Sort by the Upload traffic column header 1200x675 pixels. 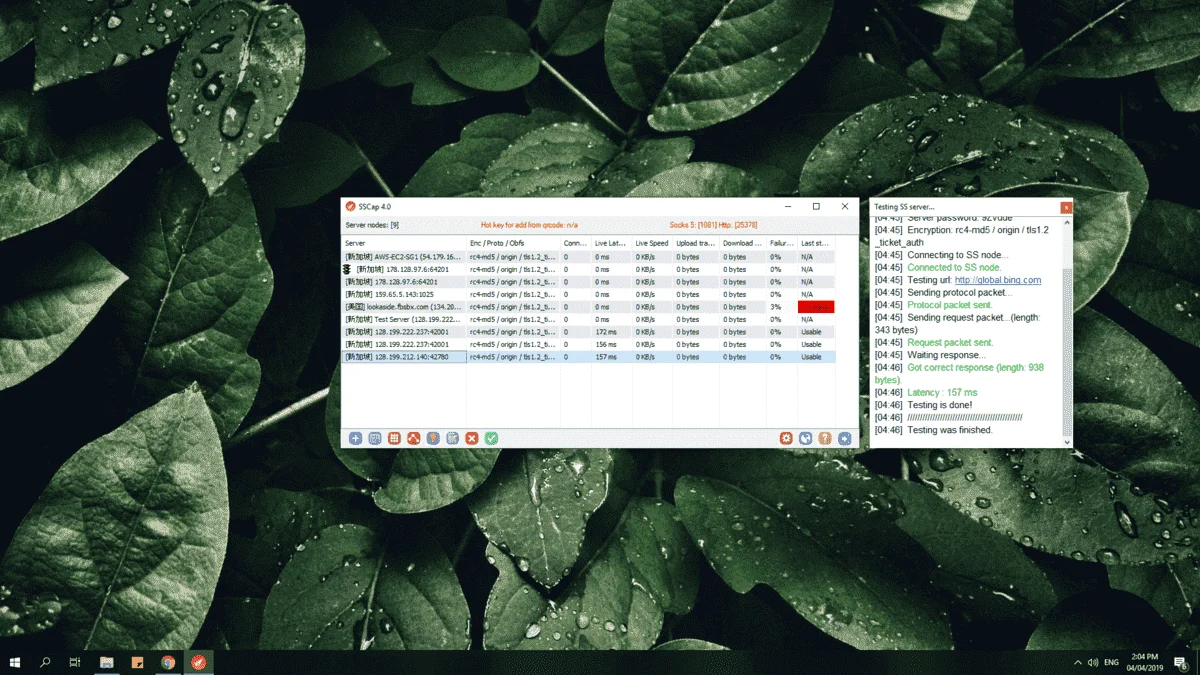click(x=696, y=243)
